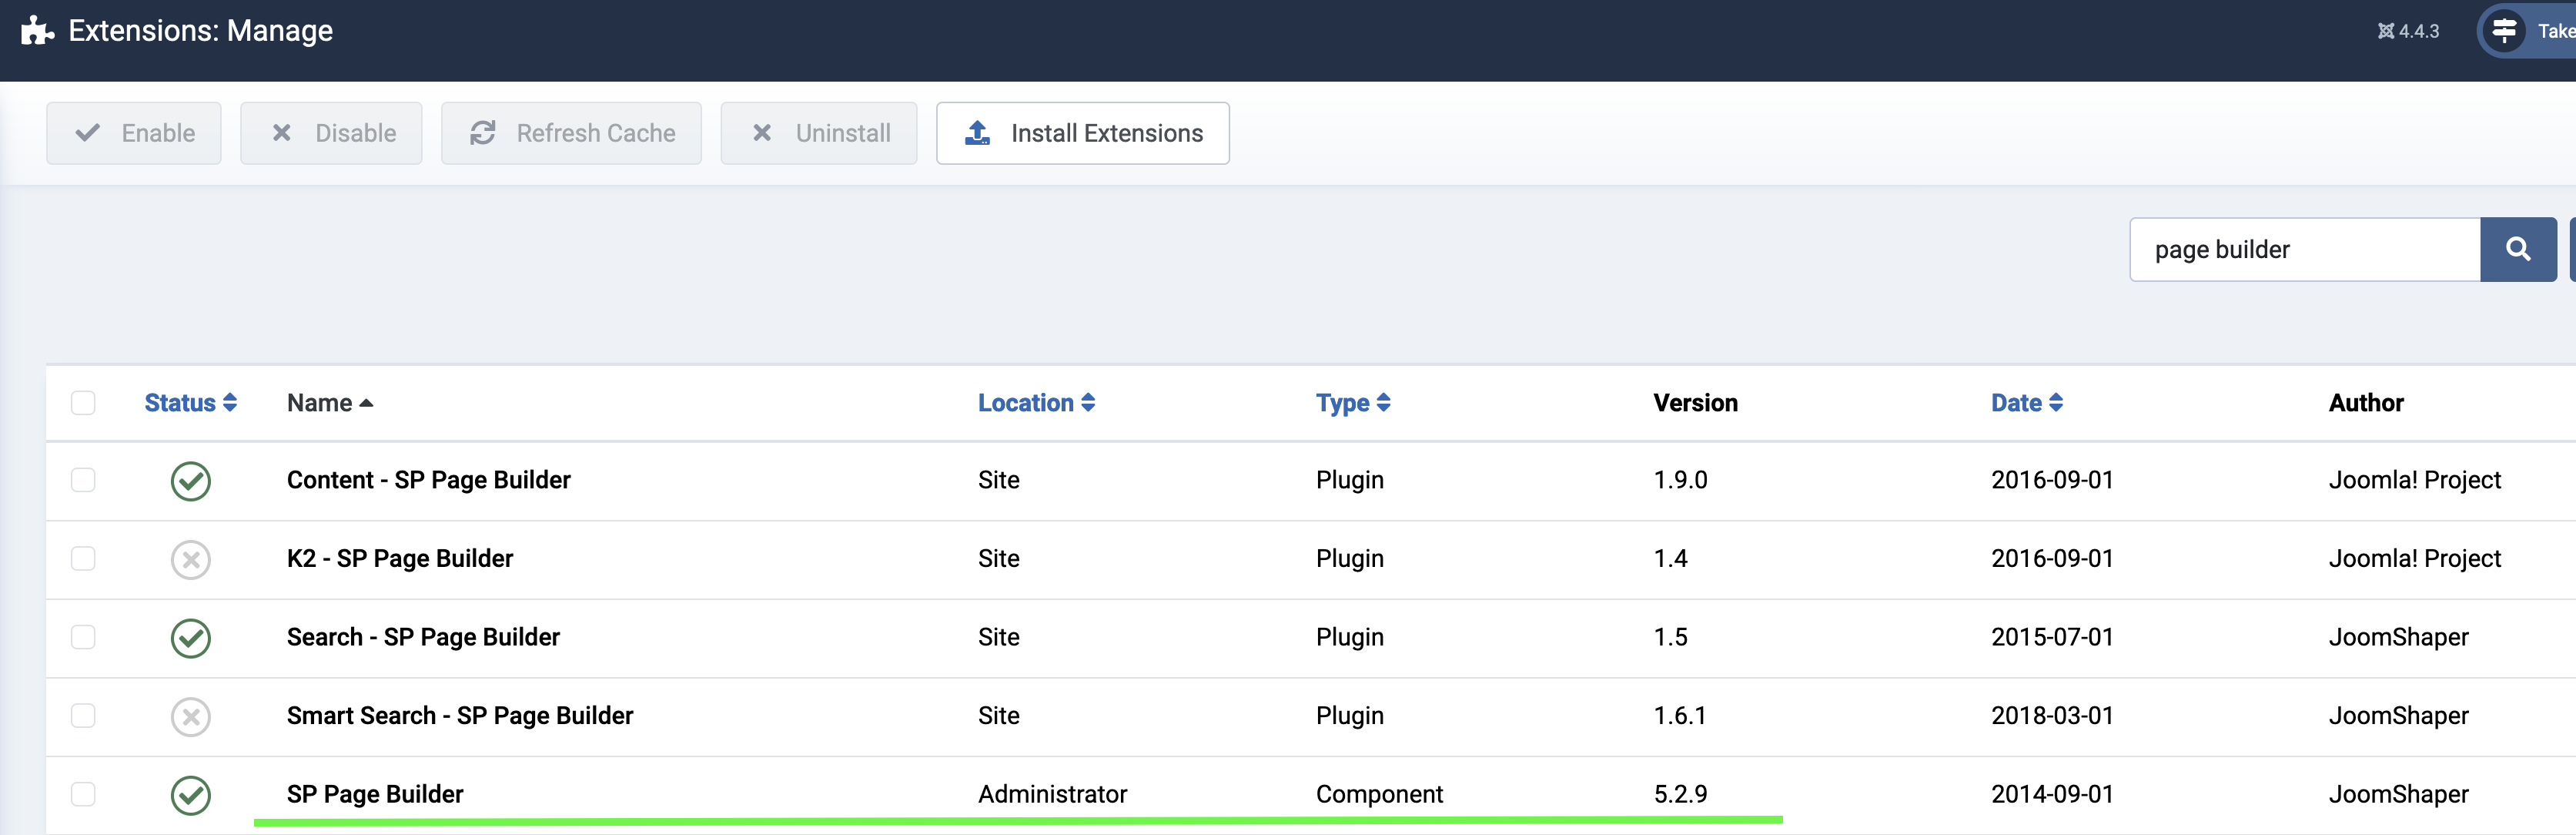Click the Enable button
2576x835 pixels.
(x=134, y=133)
